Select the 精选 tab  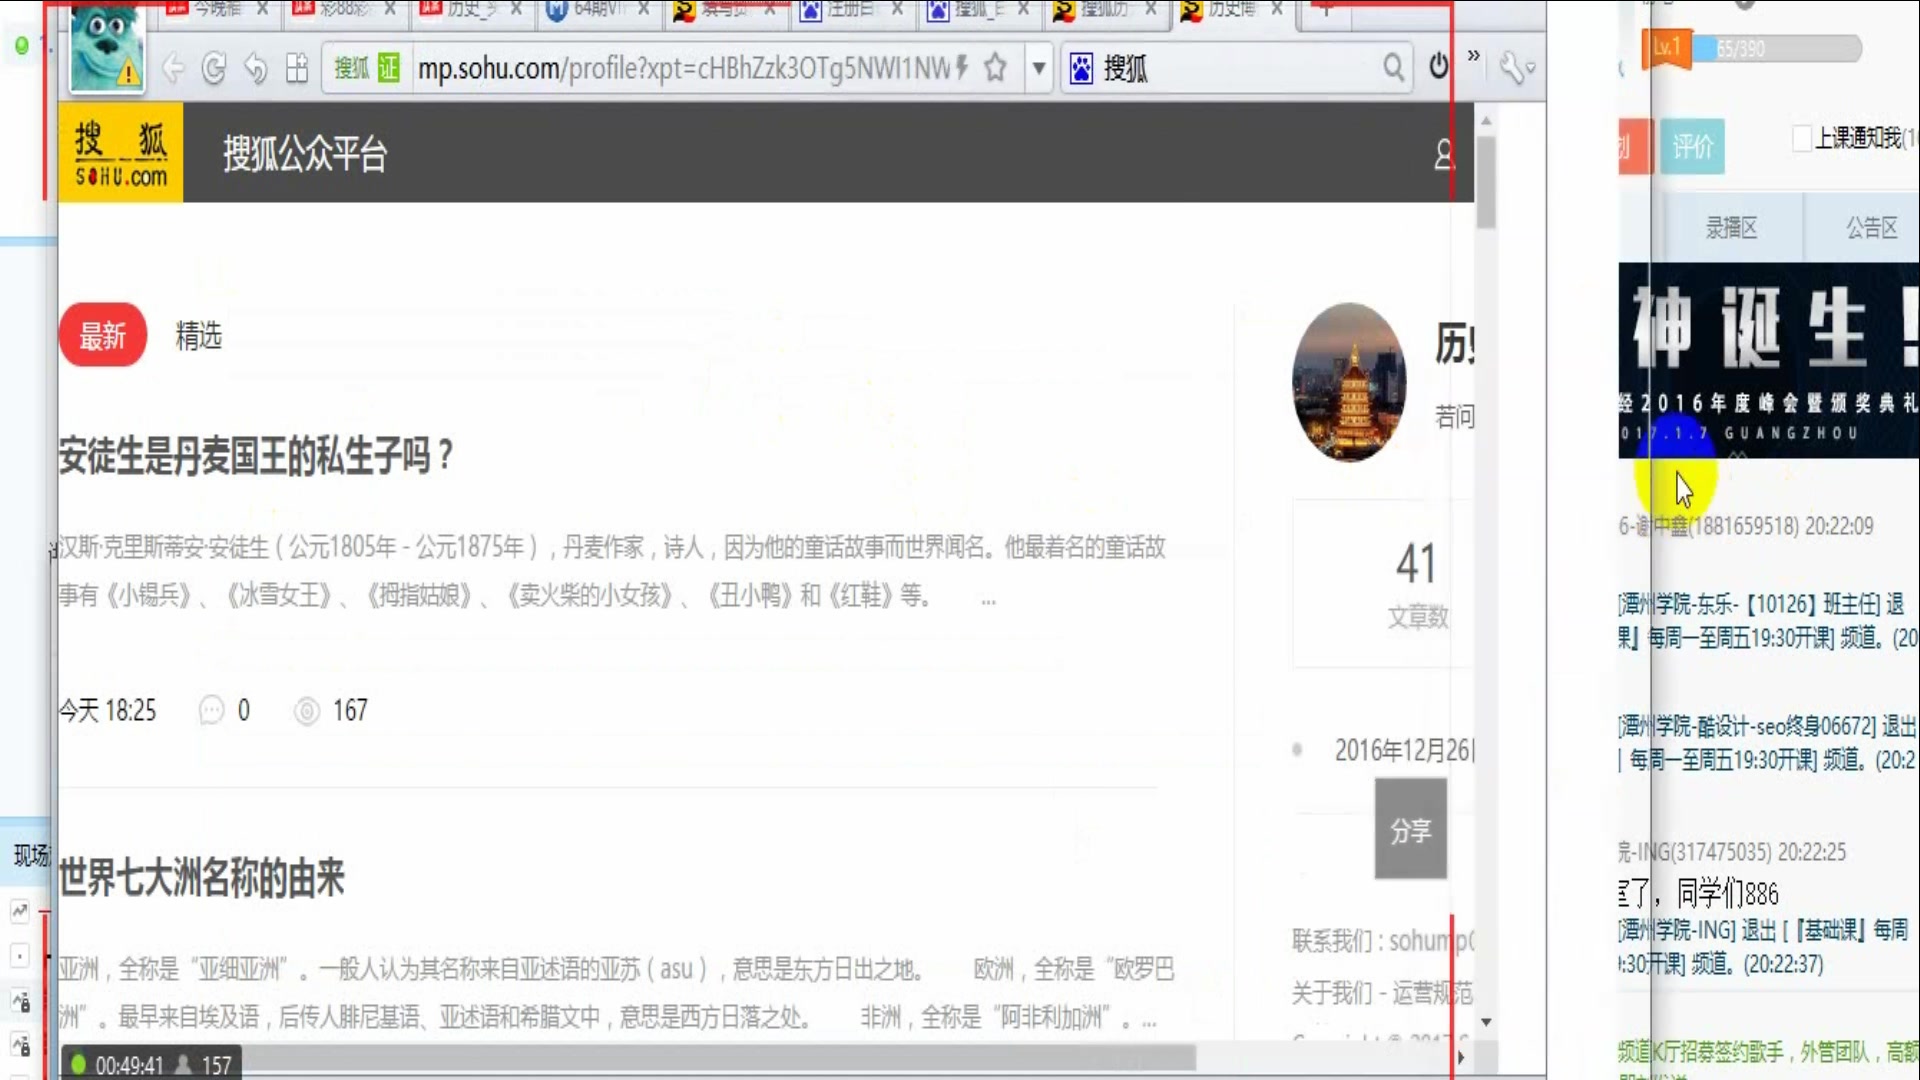pyautogui.click(x=199, y=336)
